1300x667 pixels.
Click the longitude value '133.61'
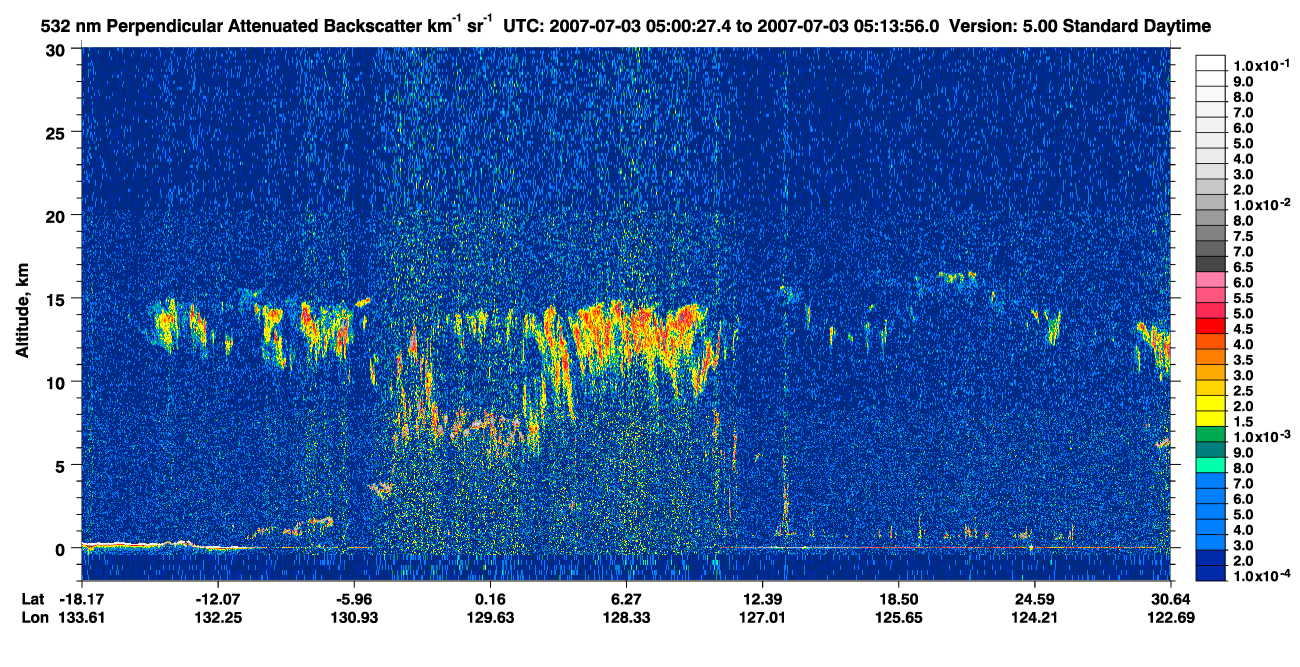[81, 617]
